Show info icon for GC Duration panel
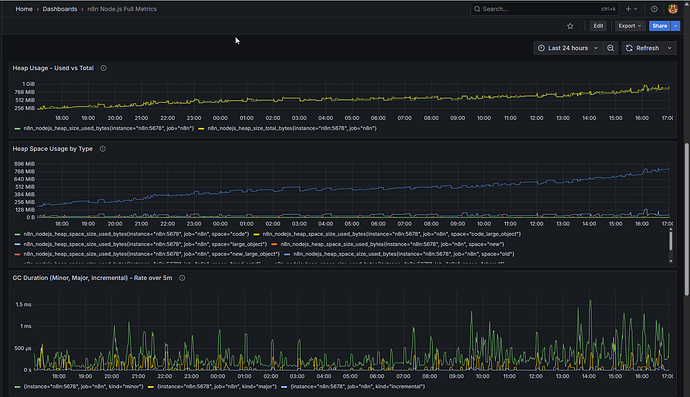This screenshot has width=690, height=397. [x=182, y=278]
